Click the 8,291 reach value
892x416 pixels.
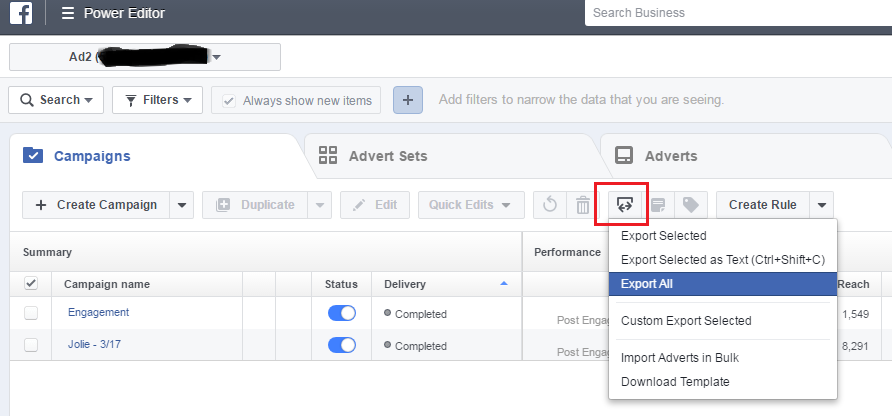(856, 345)
